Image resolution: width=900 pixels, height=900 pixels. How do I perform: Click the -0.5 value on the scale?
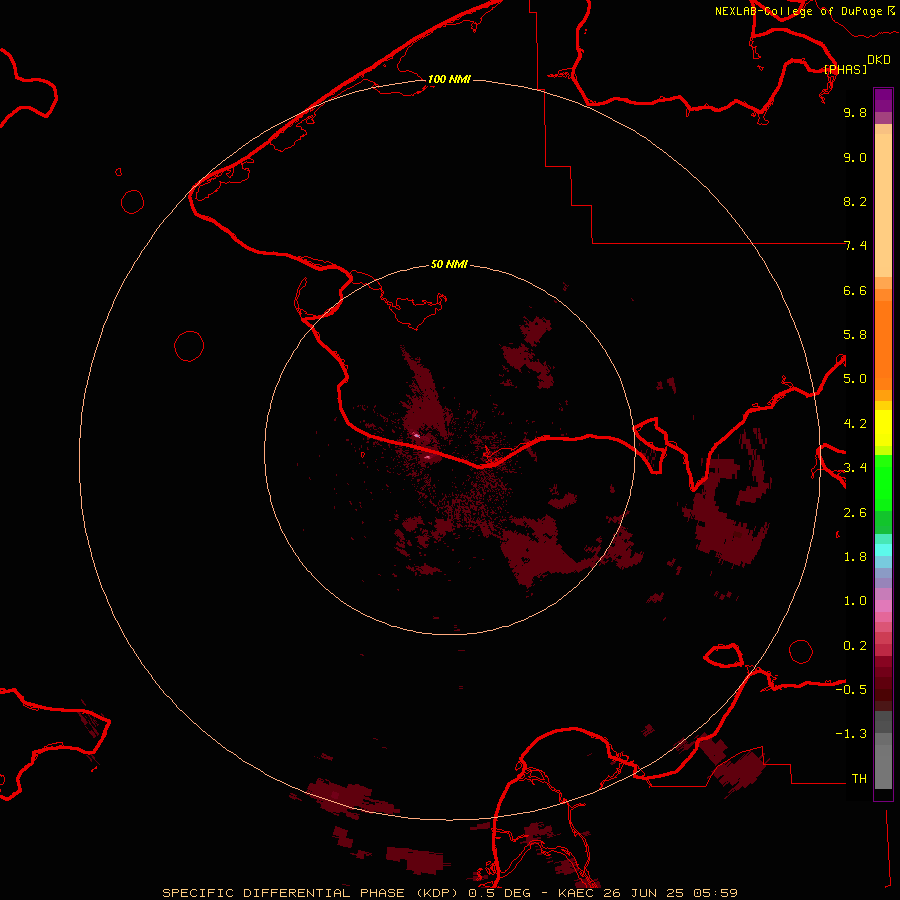tap(851, 690)
